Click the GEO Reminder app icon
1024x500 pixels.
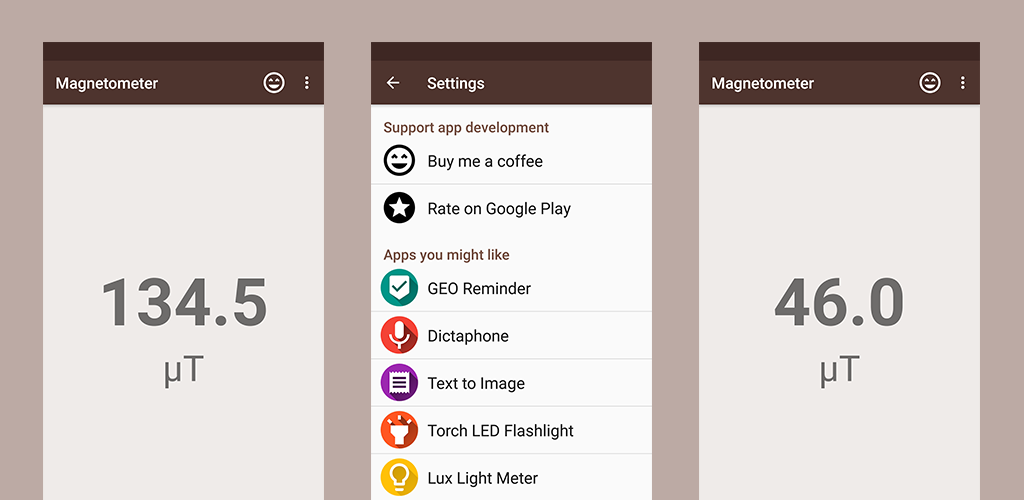click(x=399, y=288)
